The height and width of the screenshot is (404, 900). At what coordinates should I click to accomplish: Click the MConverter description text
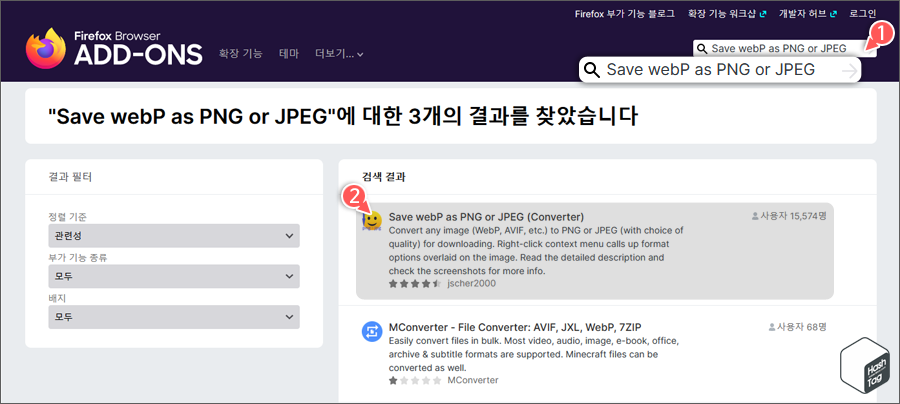click(534, 354)
